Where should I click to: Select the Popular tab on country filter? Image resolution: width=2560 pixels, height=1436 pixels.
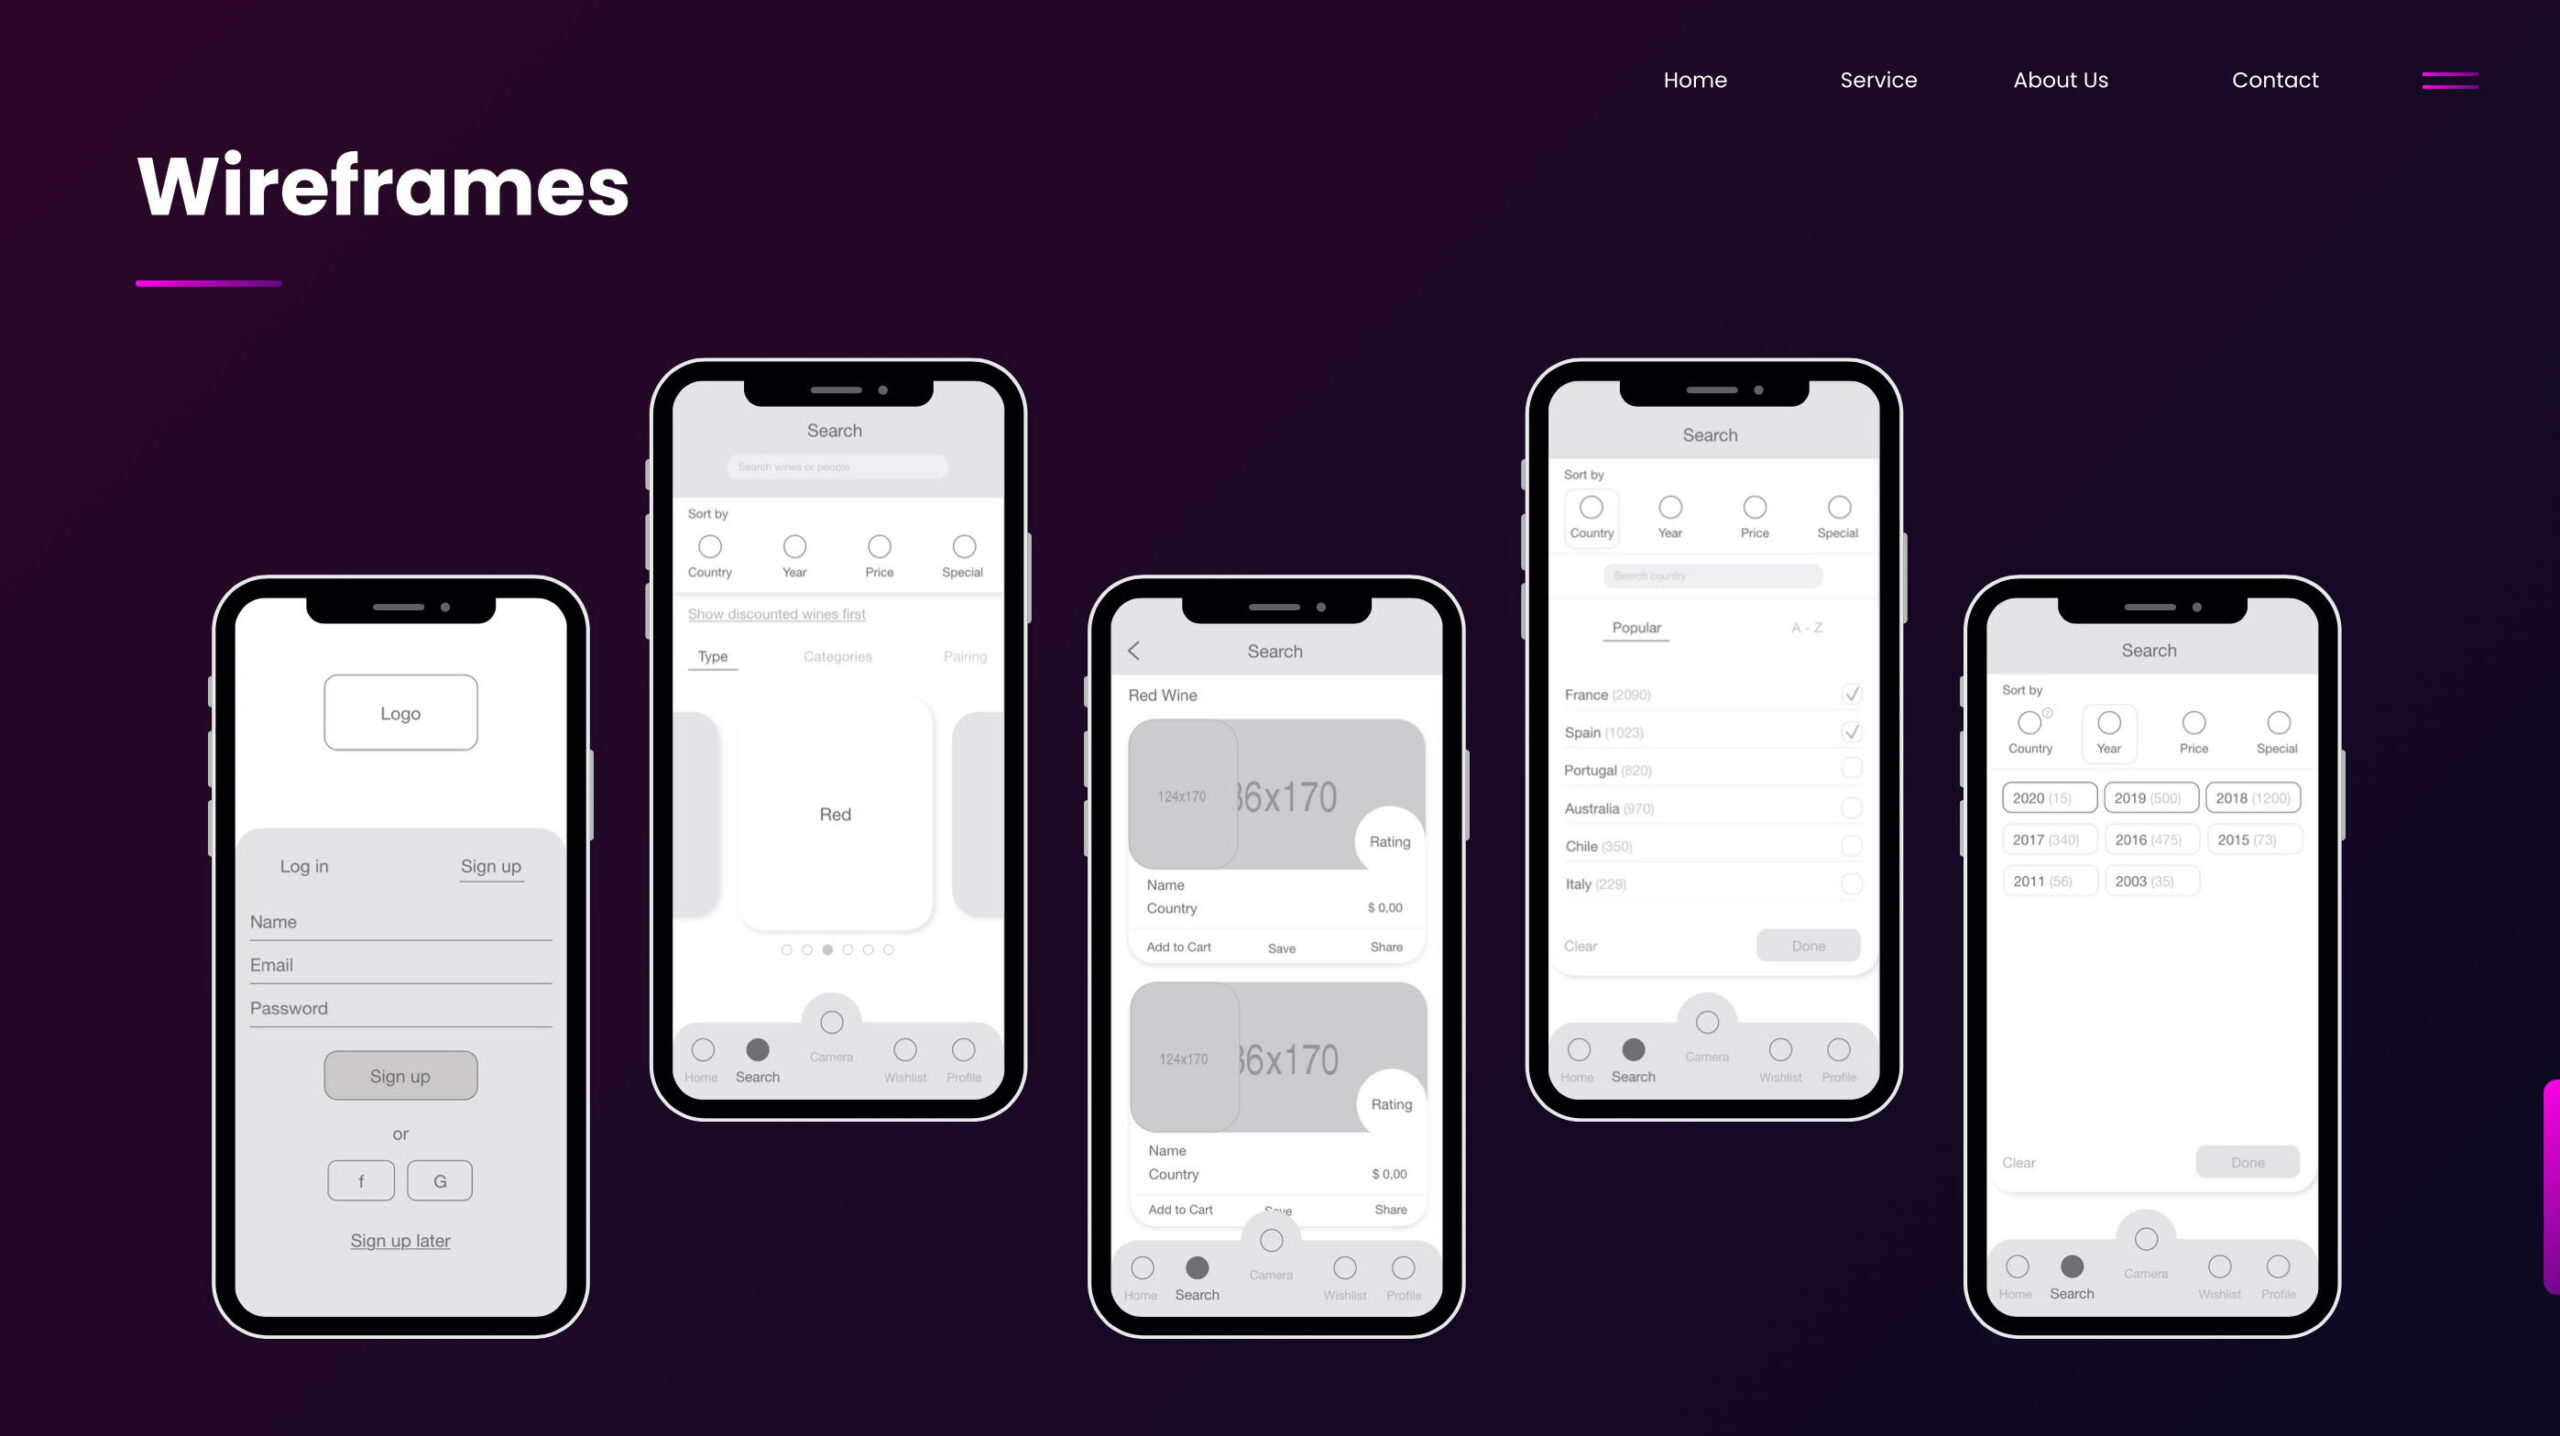[1635, 626]
